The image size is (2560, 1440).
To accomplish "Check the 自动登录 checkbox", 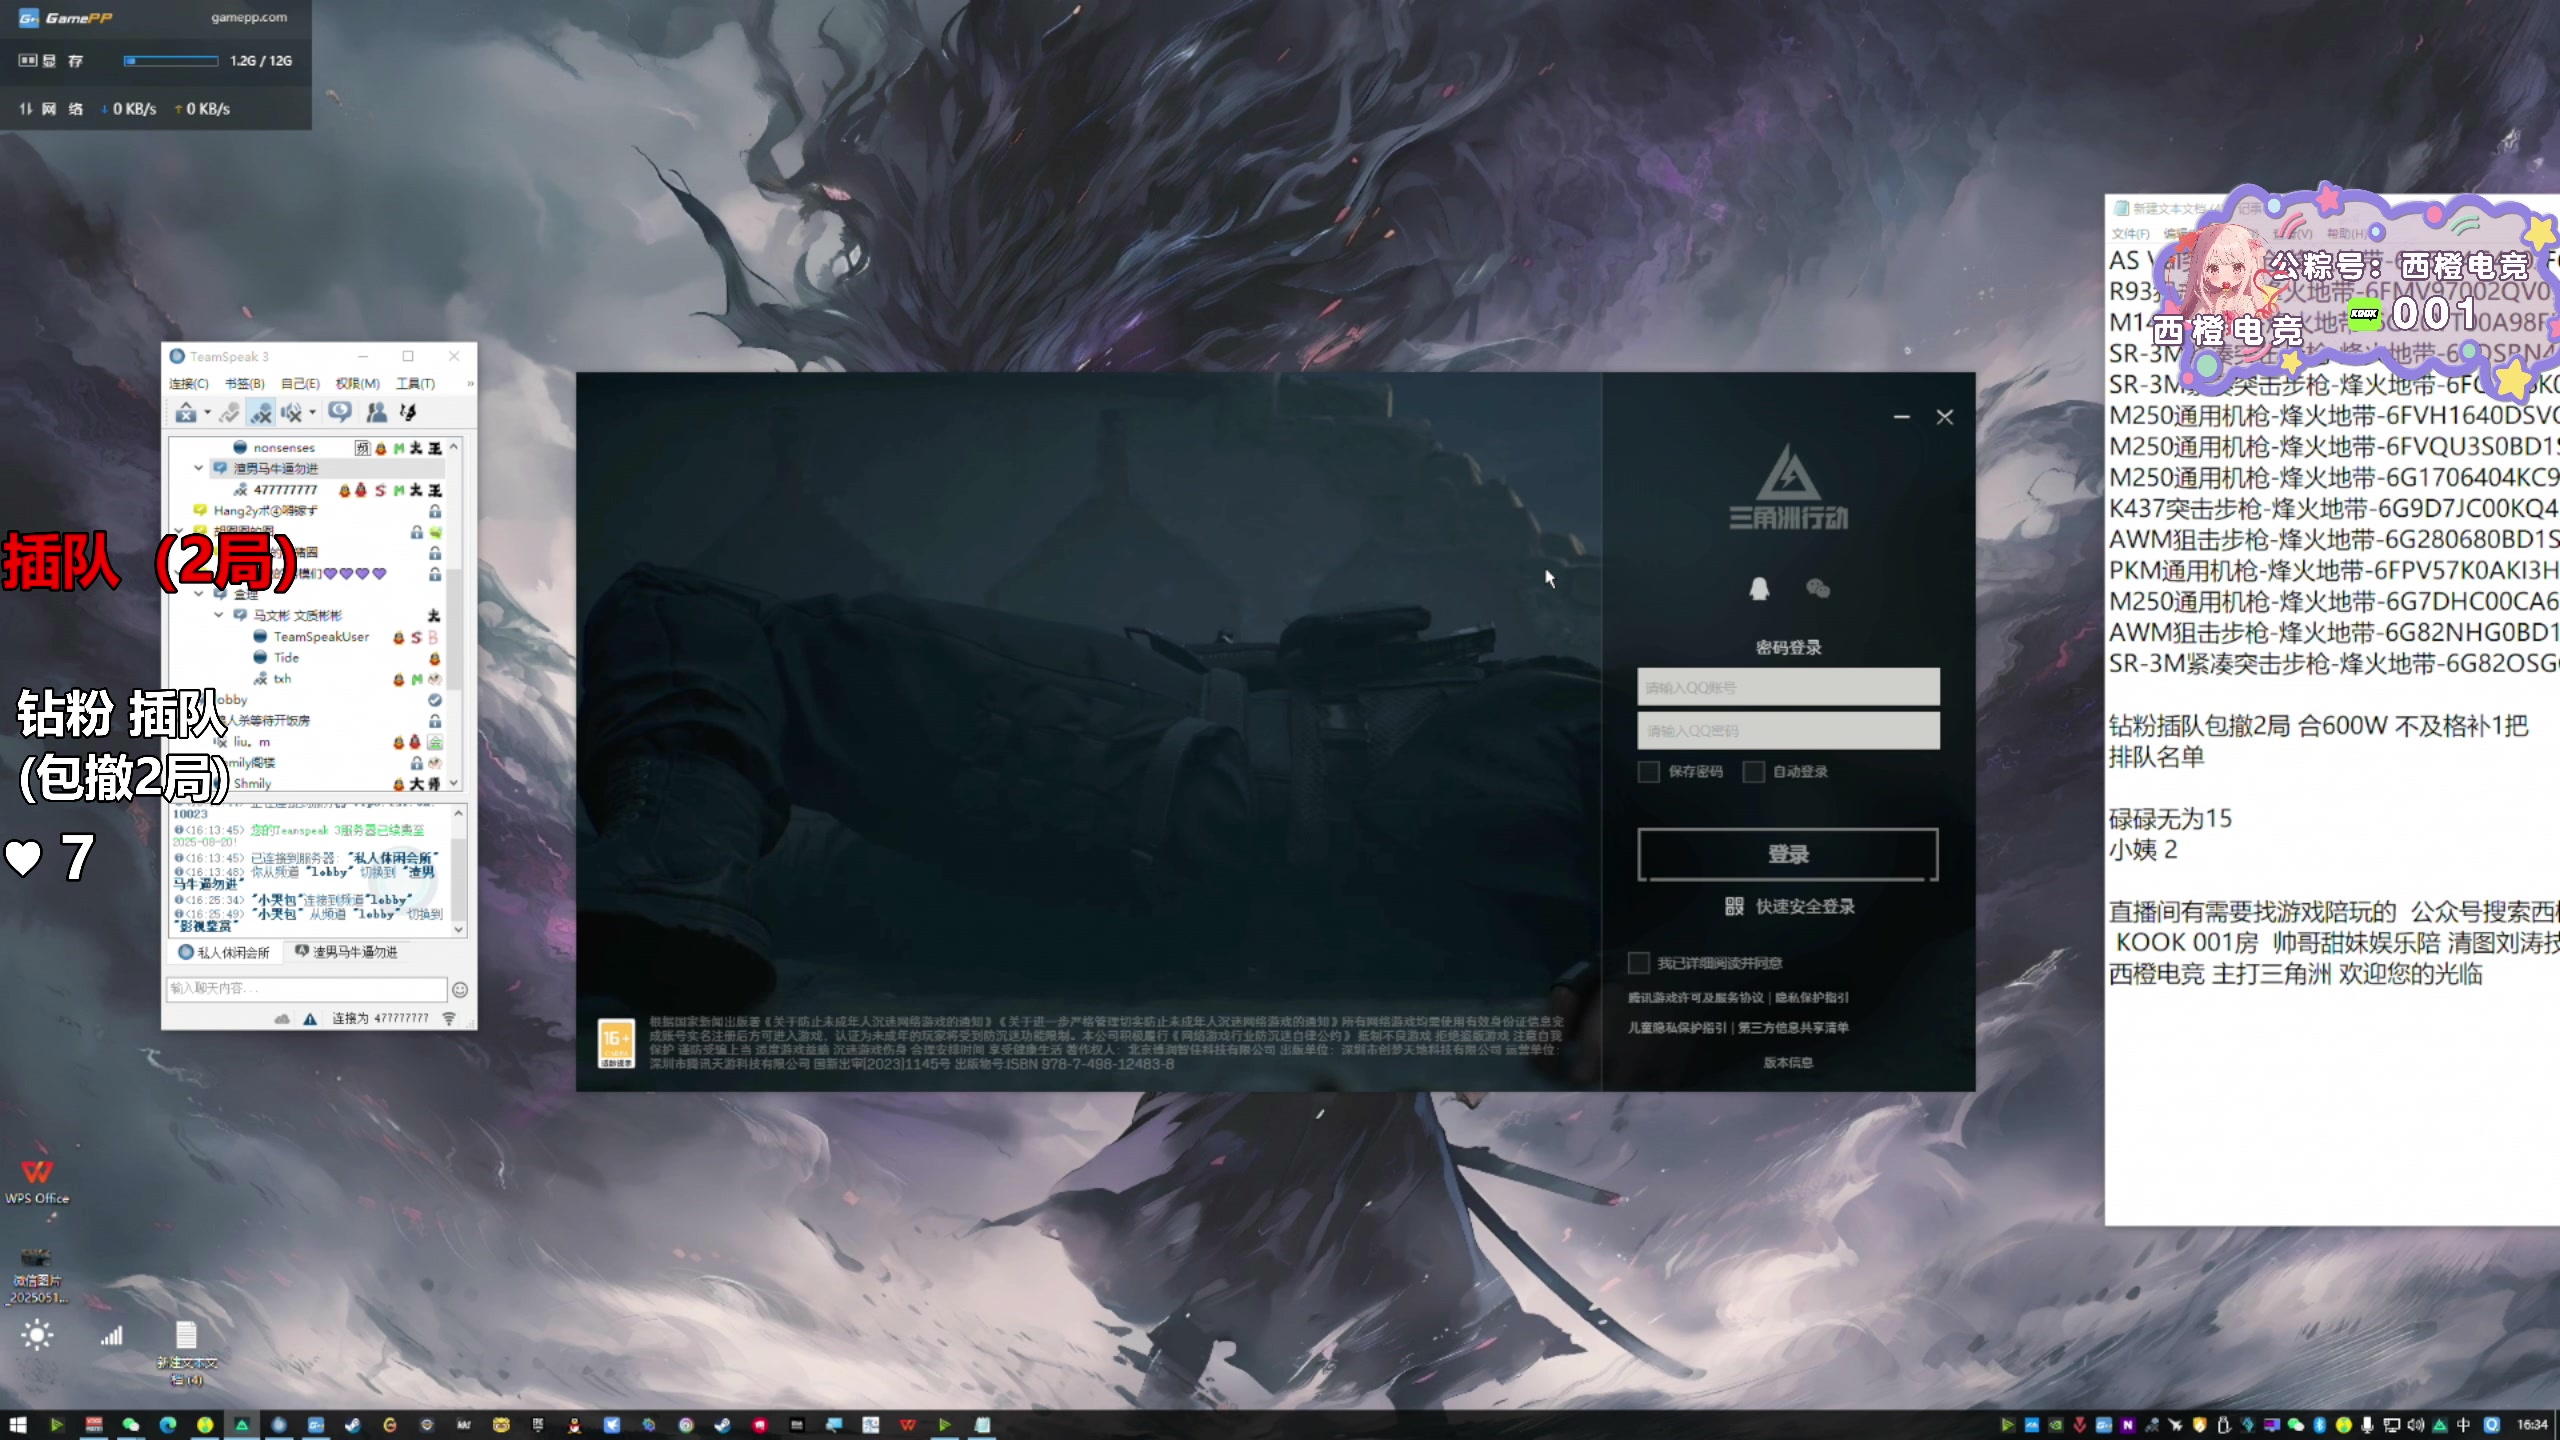I will [x=1753, y=771].
